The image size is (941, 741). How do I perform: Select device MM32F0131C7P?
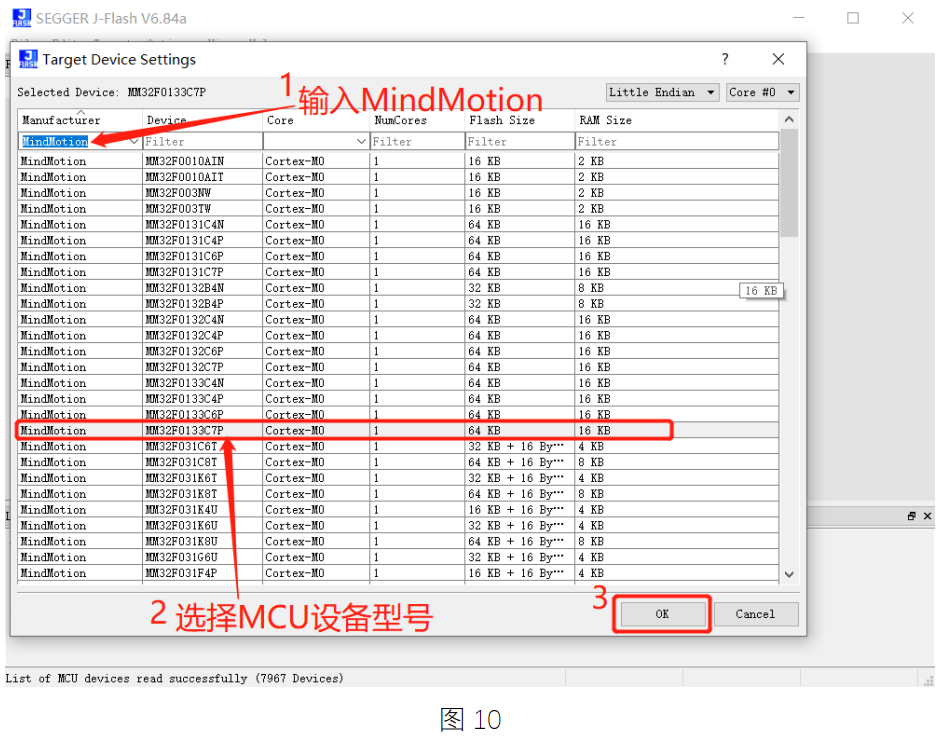[x=398, y=272]
